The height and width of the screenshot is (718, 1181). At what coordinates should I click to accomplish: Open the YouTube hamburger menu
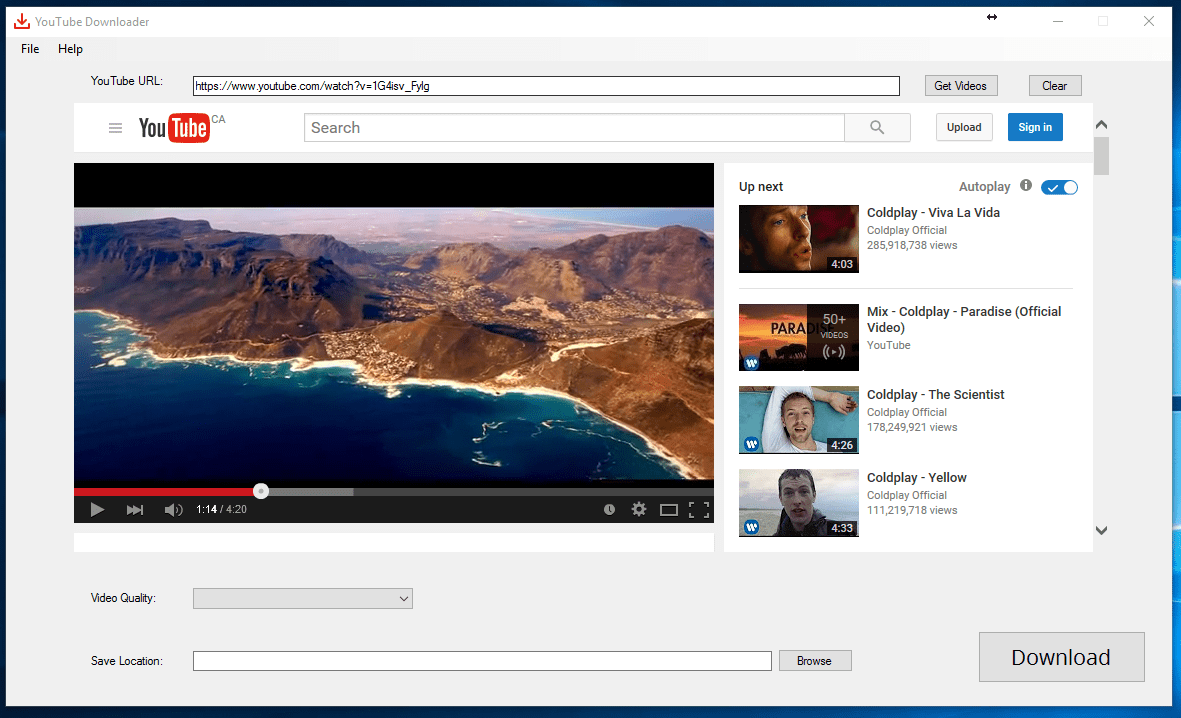click(115, 127)
